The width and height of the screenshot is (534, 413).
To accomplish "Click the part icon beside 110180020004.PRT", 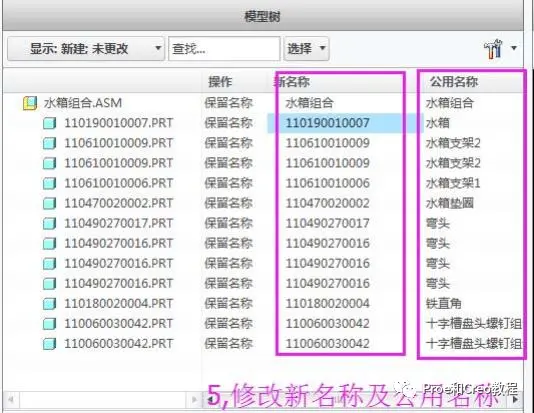I will point(49,304).
